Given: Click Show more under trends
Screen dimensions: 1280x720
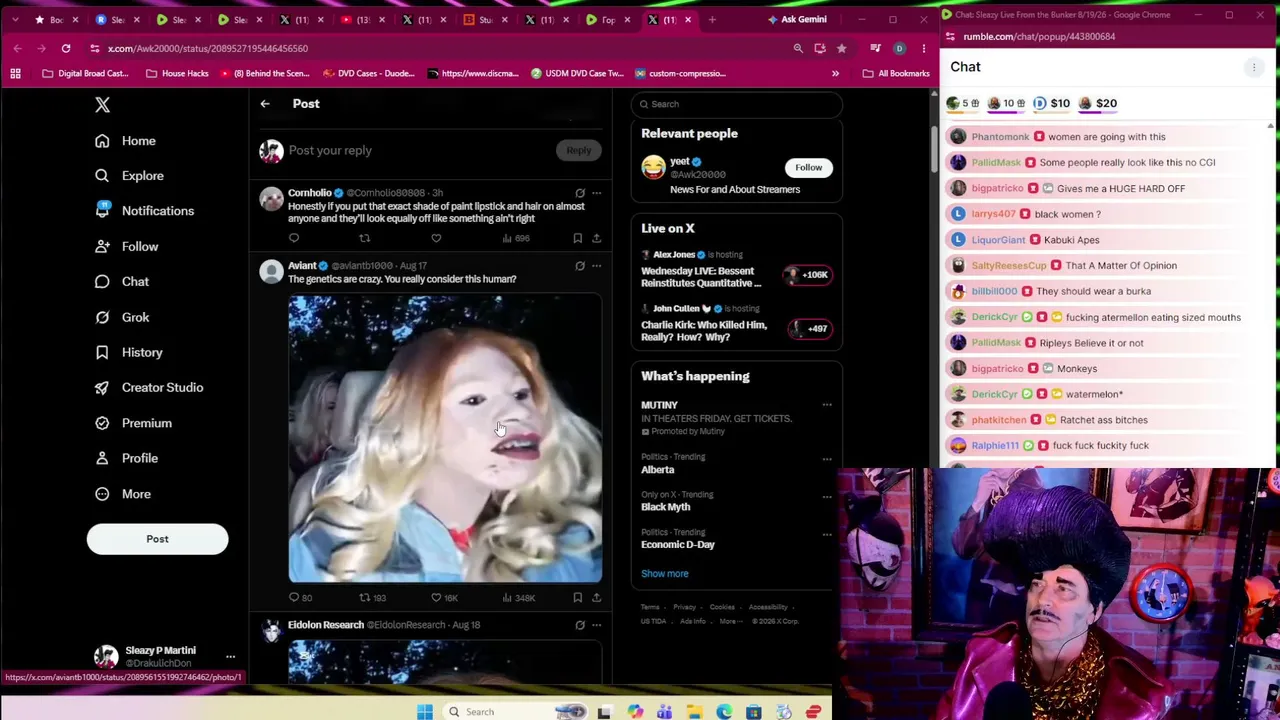Looking at the screenshot, I should coord(665,574).
